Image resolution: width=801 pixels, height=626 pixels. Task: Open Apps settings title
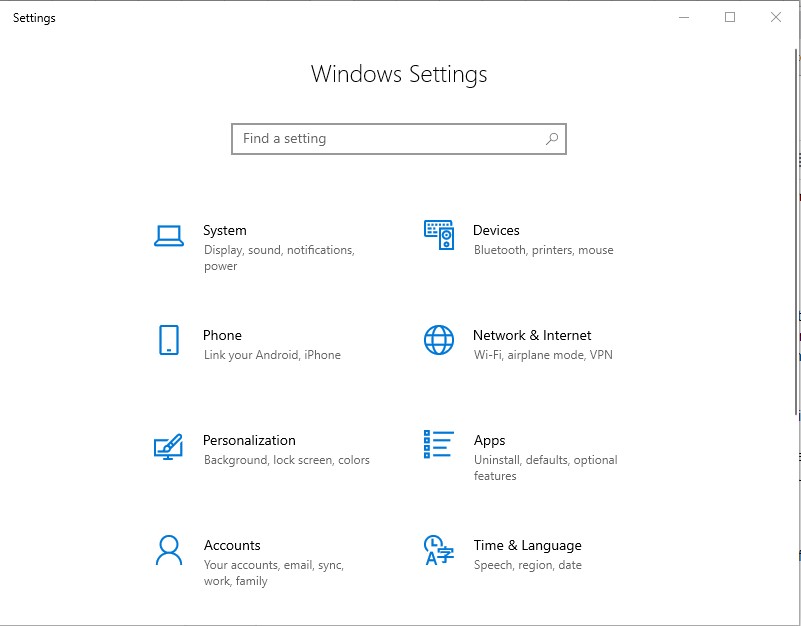click(489, 440)
